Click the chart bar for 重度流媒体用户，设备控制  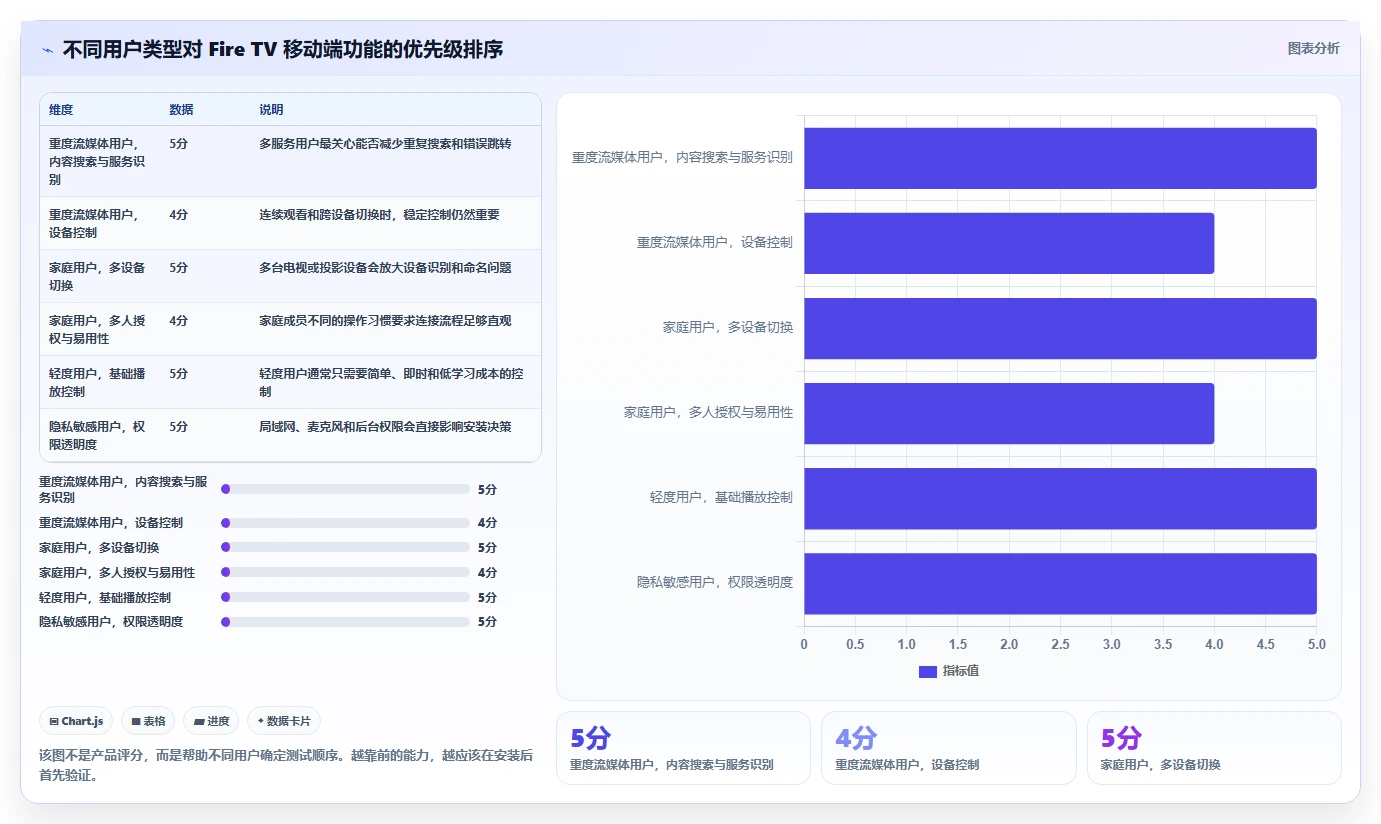[x=1009, y=243]
